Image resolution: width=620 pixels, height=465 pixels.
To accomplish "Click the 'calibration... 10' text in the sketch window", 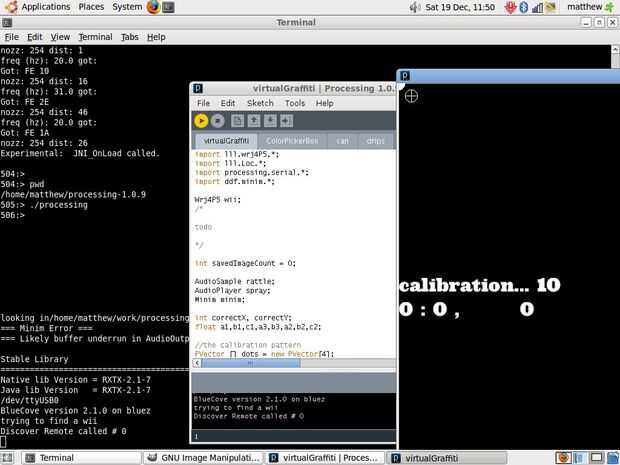I will click(480, 285).
